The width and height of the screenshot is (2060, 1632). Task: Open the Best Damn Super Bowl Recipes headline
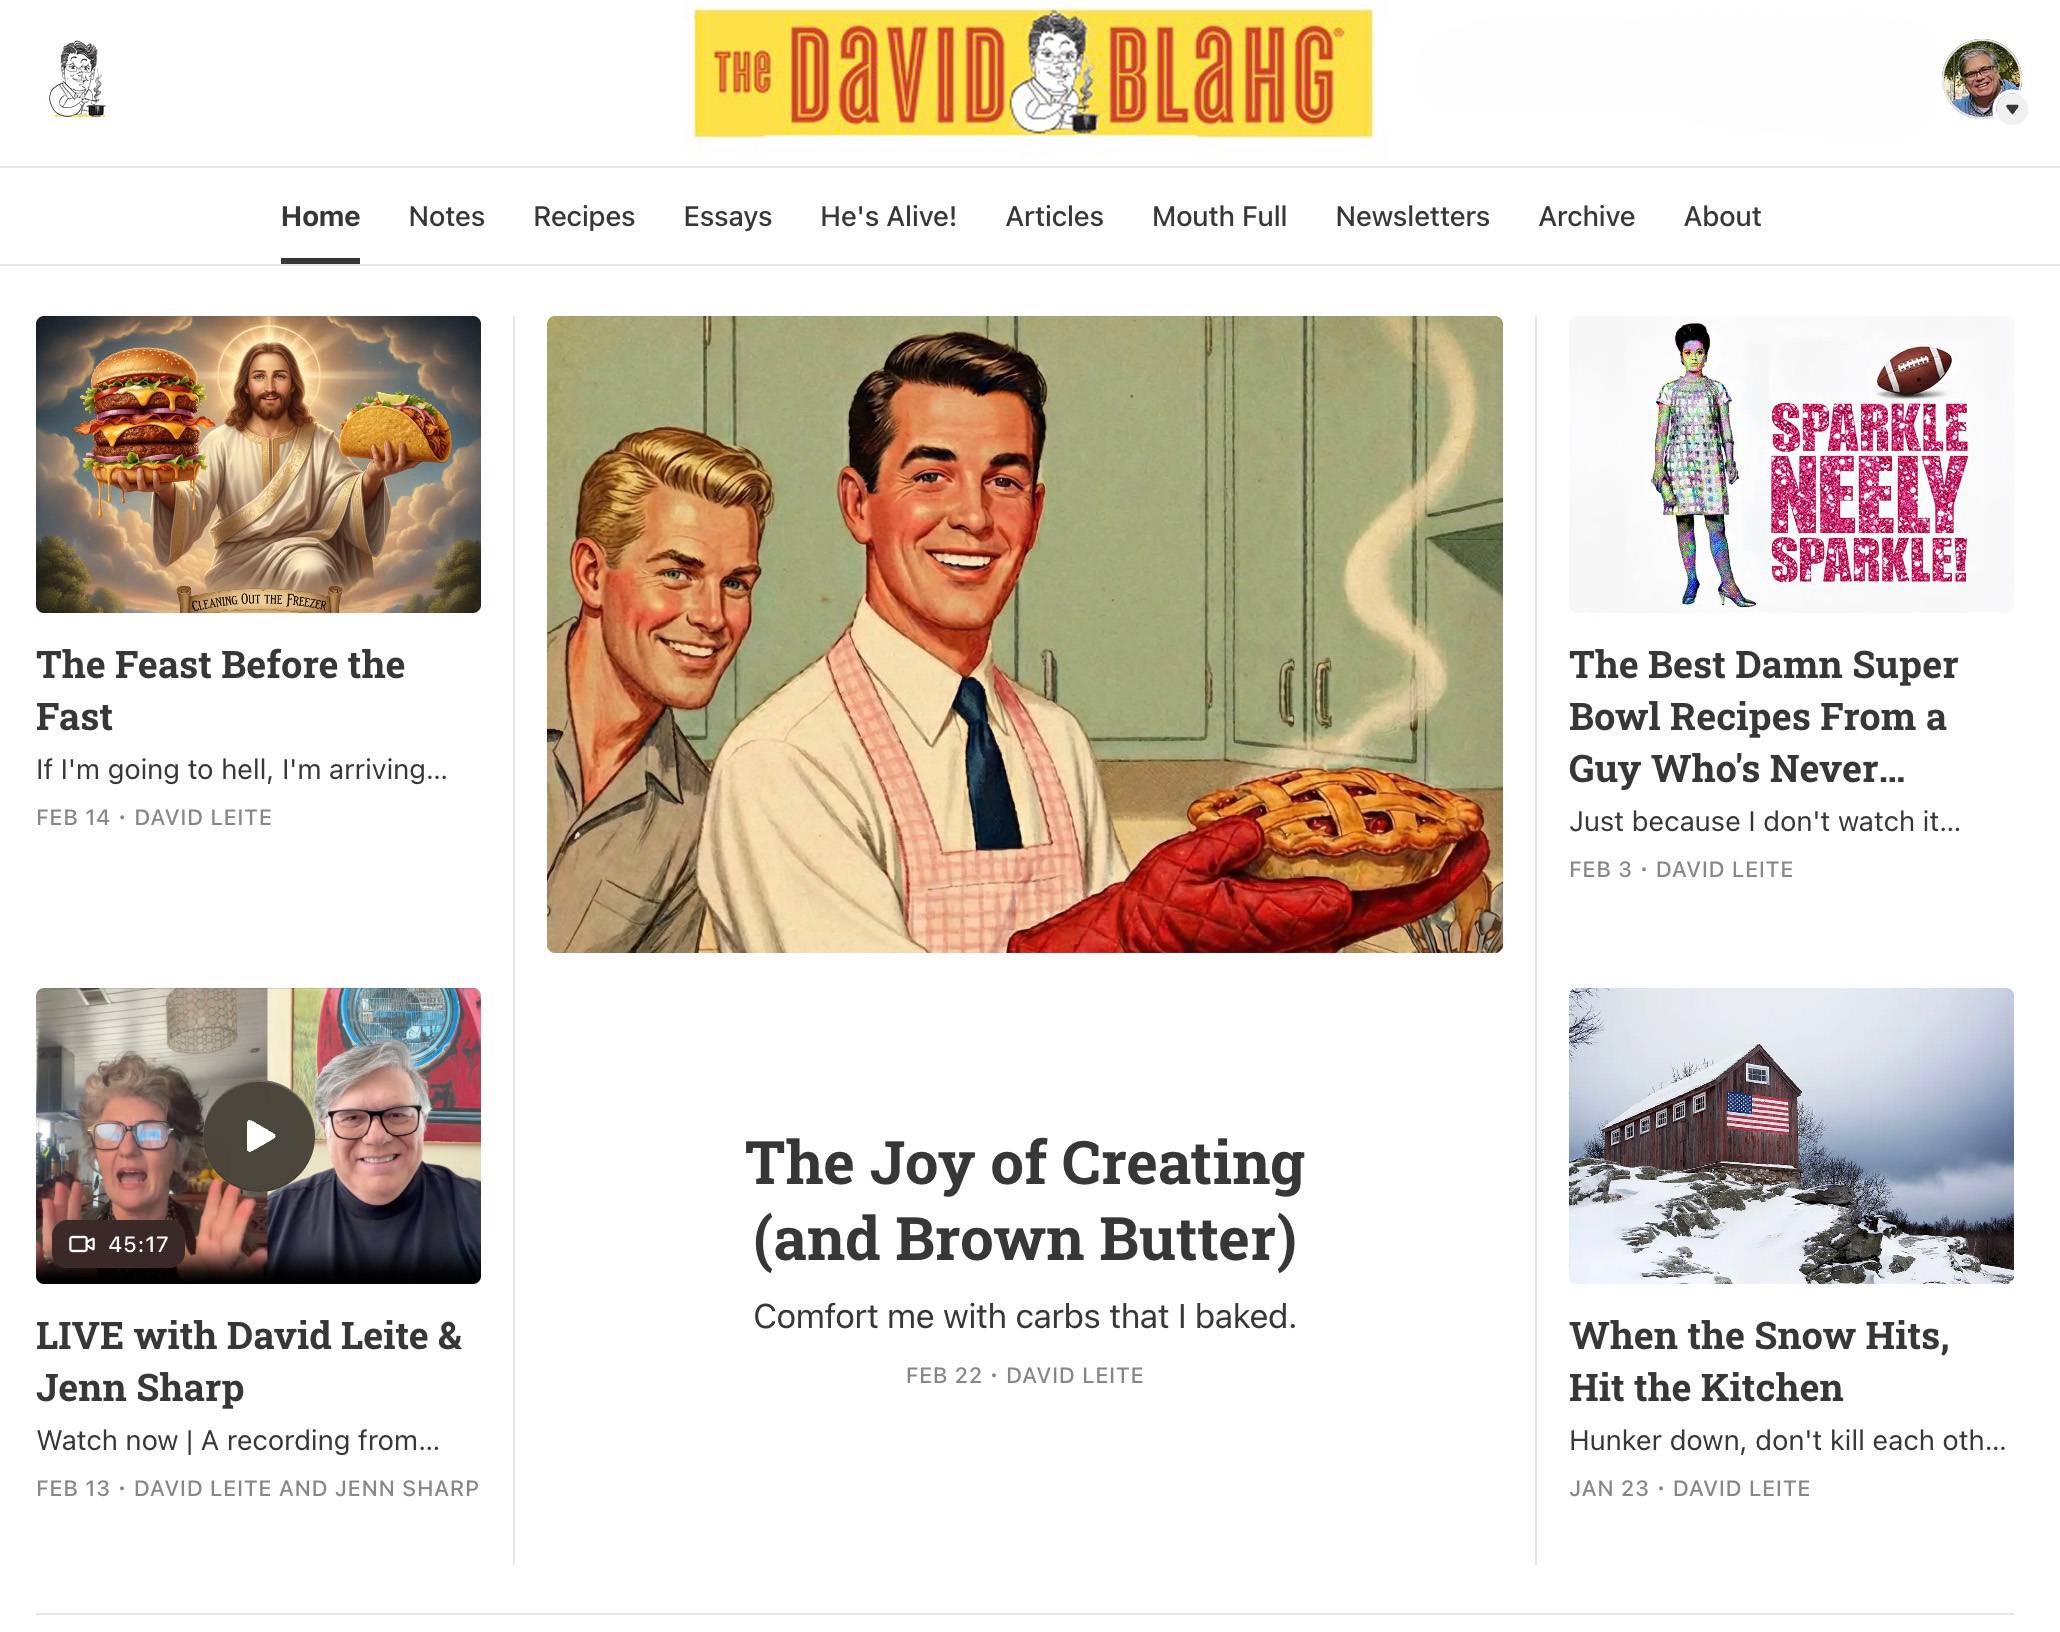pos(1763,716)
